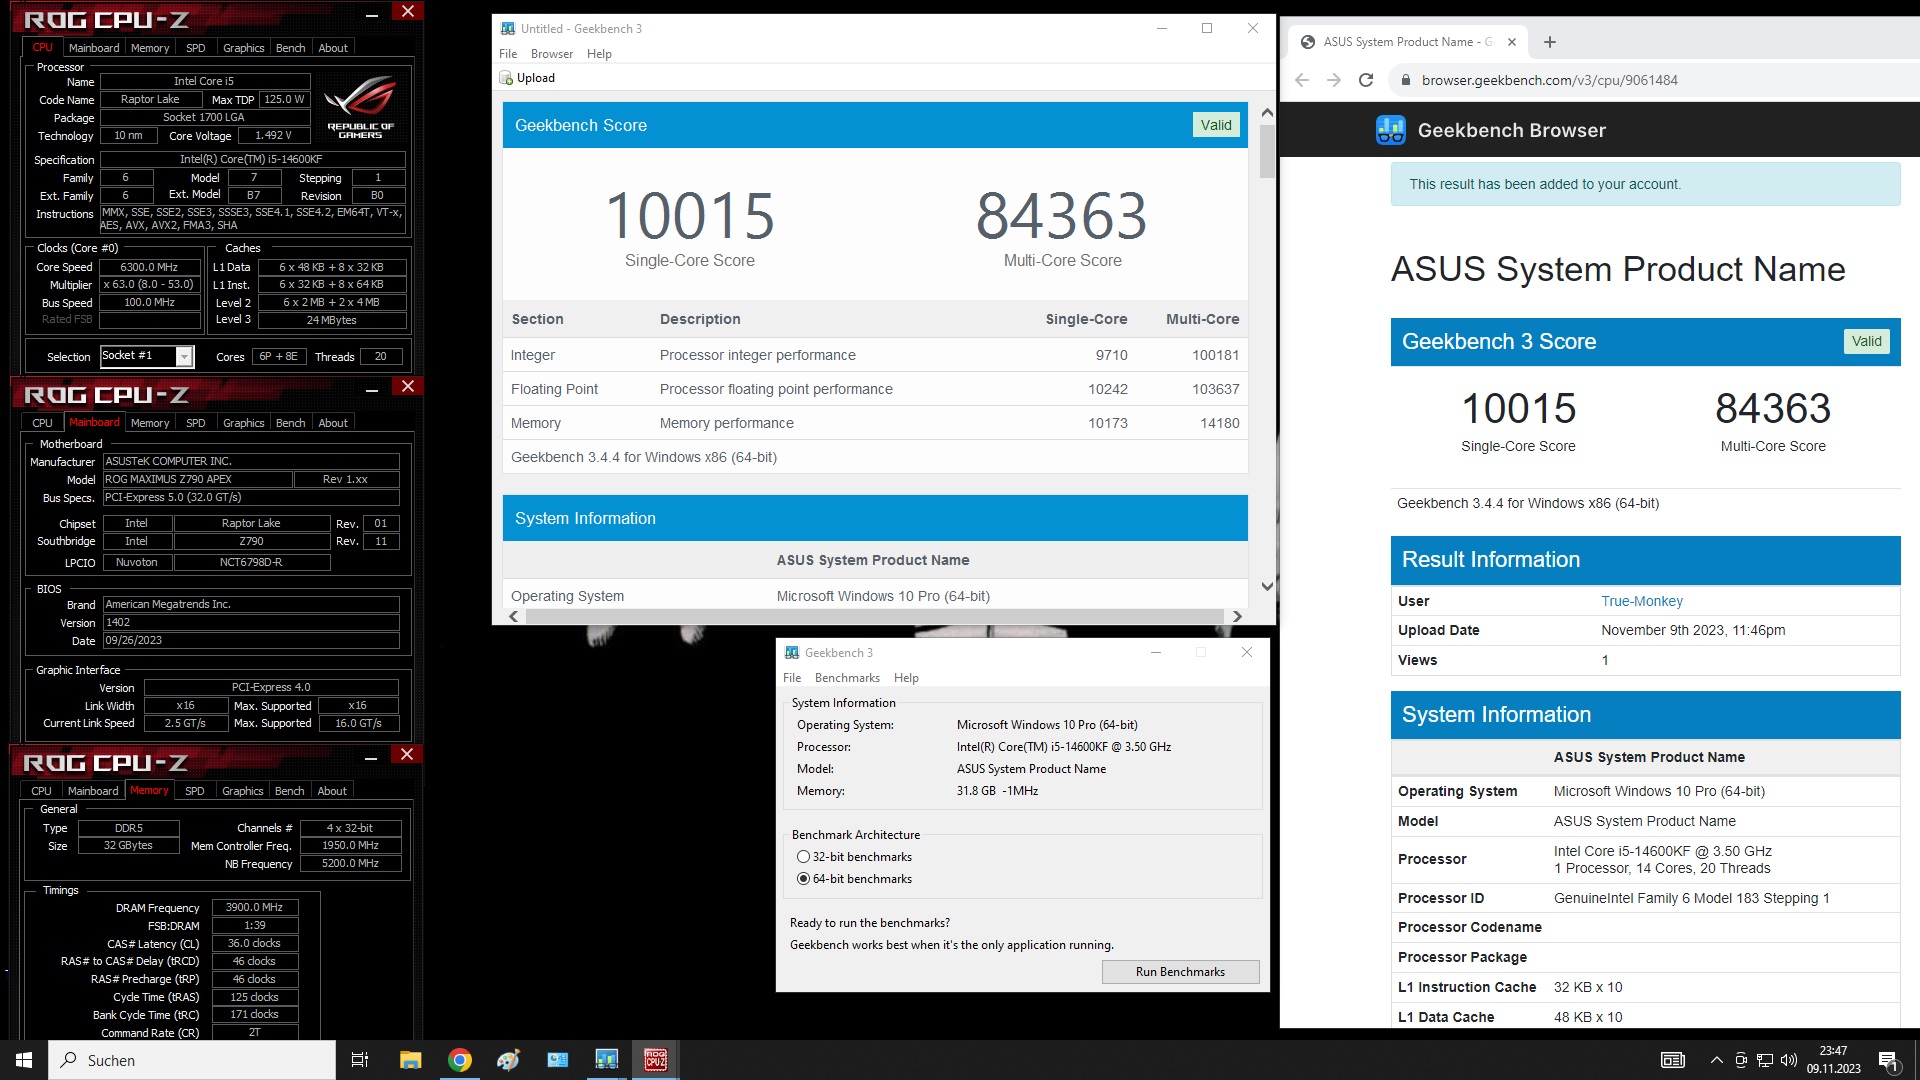Click the Valid badge in Geekbench Score header
The height and width of the screenshot is (1080, 1920).
click(1216, 125)
